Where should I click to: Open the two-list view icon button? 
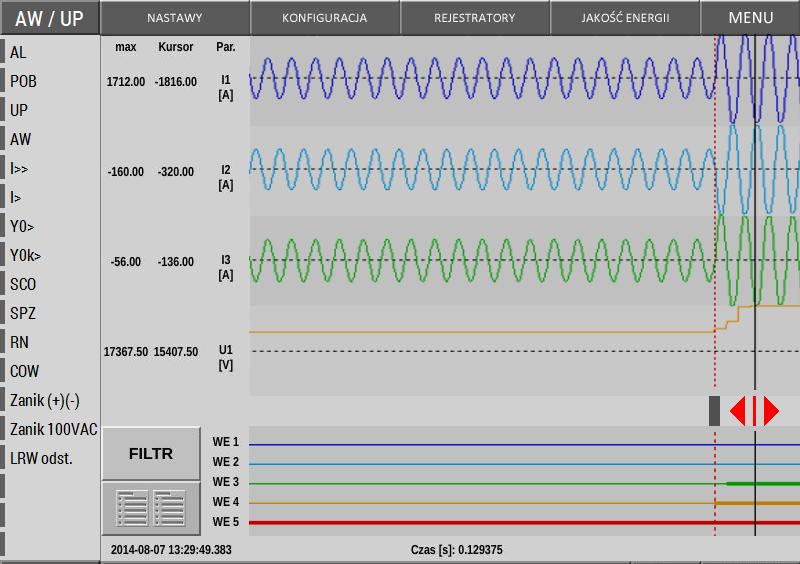pyautogui.click(x=151, y=508)
